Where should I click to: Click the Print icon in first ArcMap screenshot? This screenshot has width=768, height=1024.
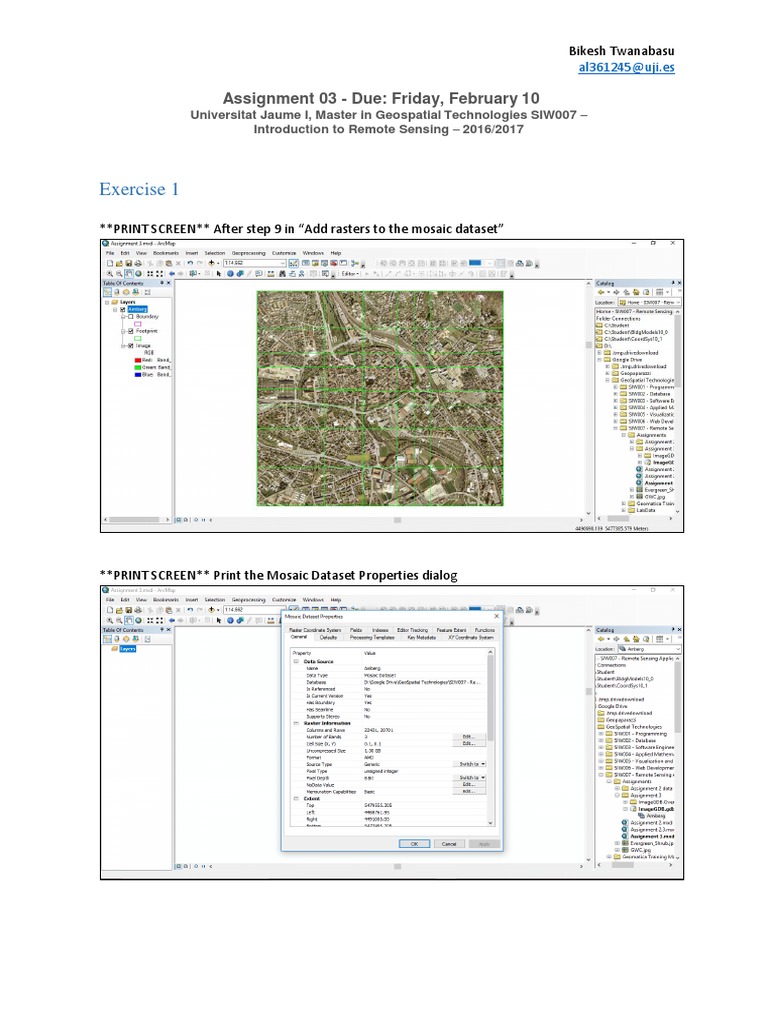pos(138,263)
